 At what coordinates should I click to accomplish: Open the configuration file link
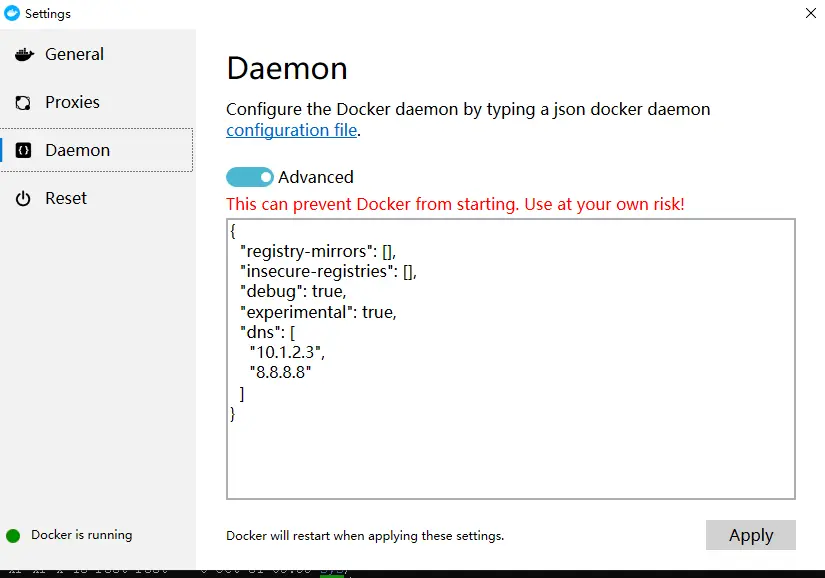(x=291, y=130)
